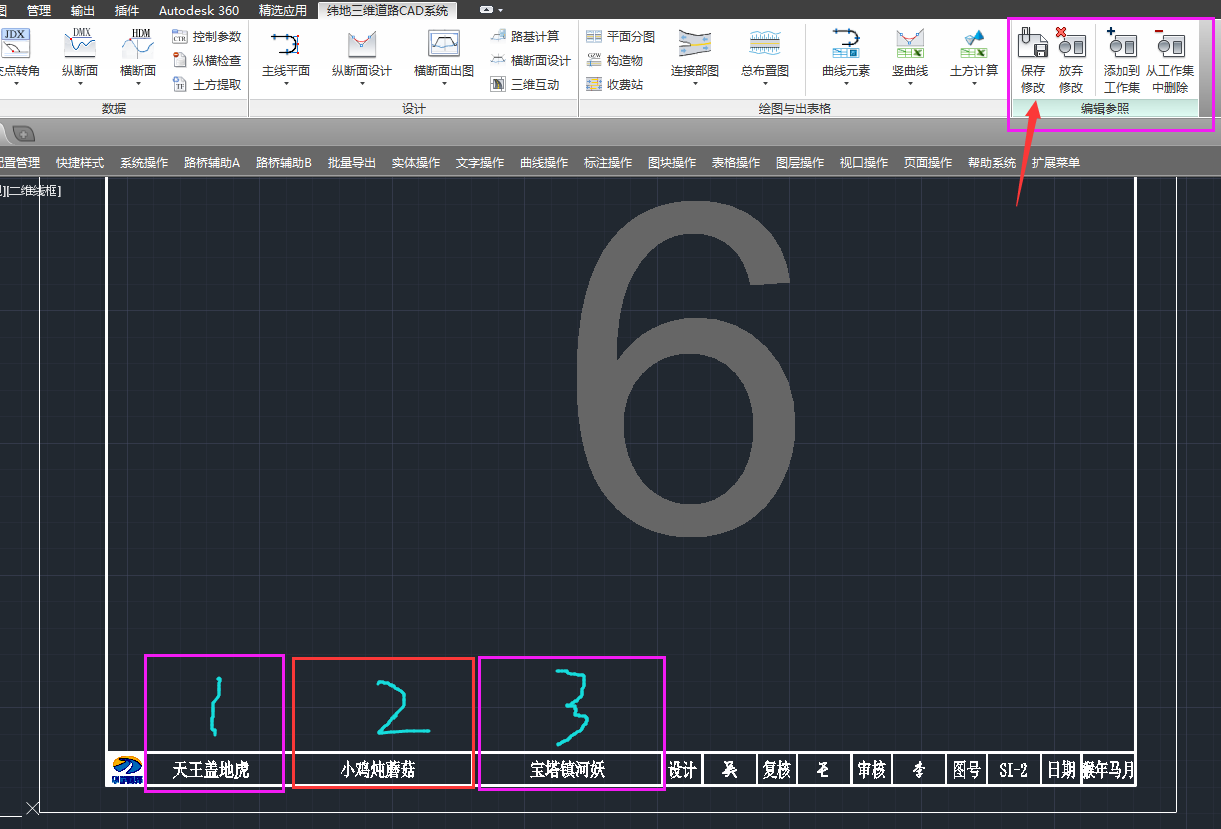Expand the 纵断面 dropdown in 数据 panel
This screenshot has height=829, width=1221.
(80, 84)
